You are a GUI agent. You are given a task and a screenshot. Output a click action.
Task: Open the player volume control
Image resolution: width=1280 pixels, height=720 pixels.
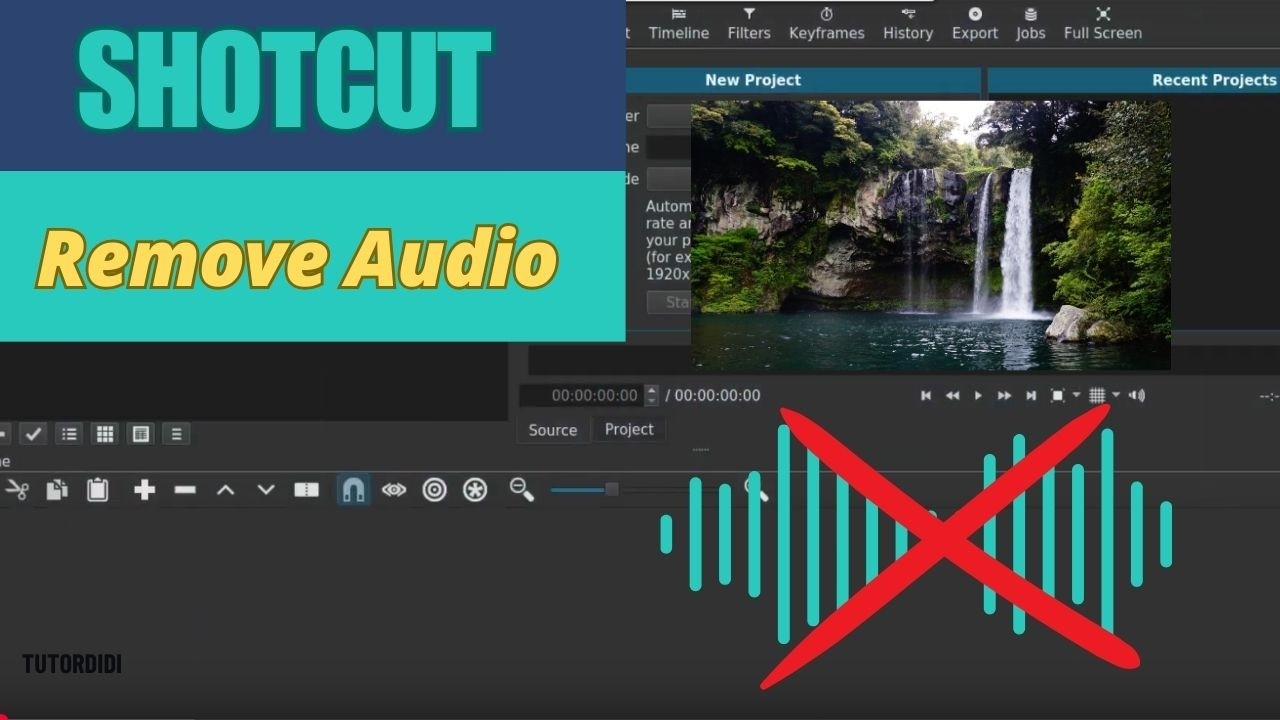point(1137,396)
